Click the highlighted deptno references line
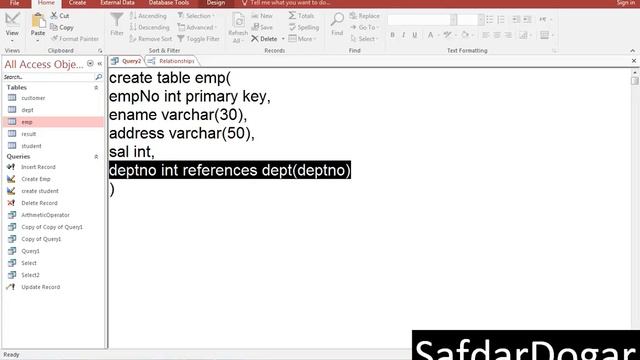 [x=230, y=170]
